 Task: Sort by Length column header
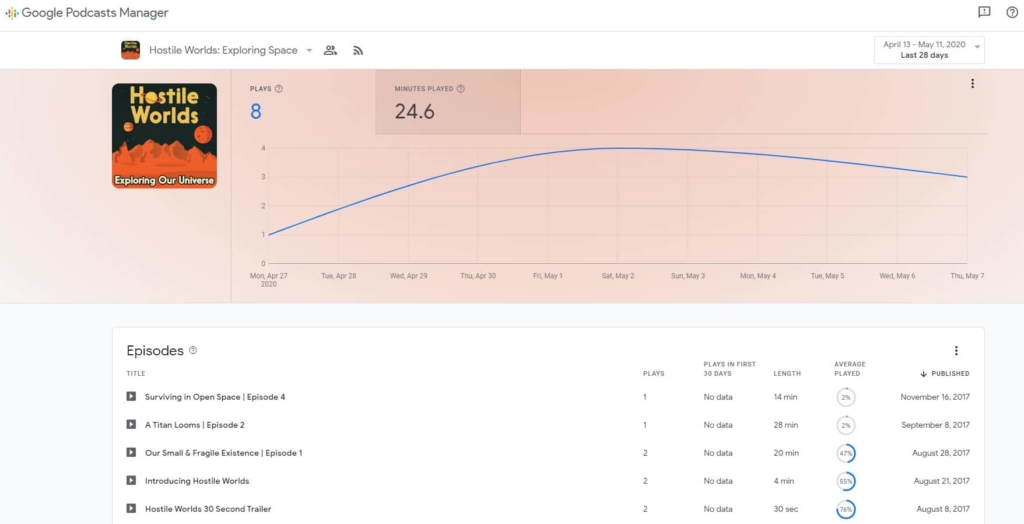pyautogui.click(x=787, y=374)
